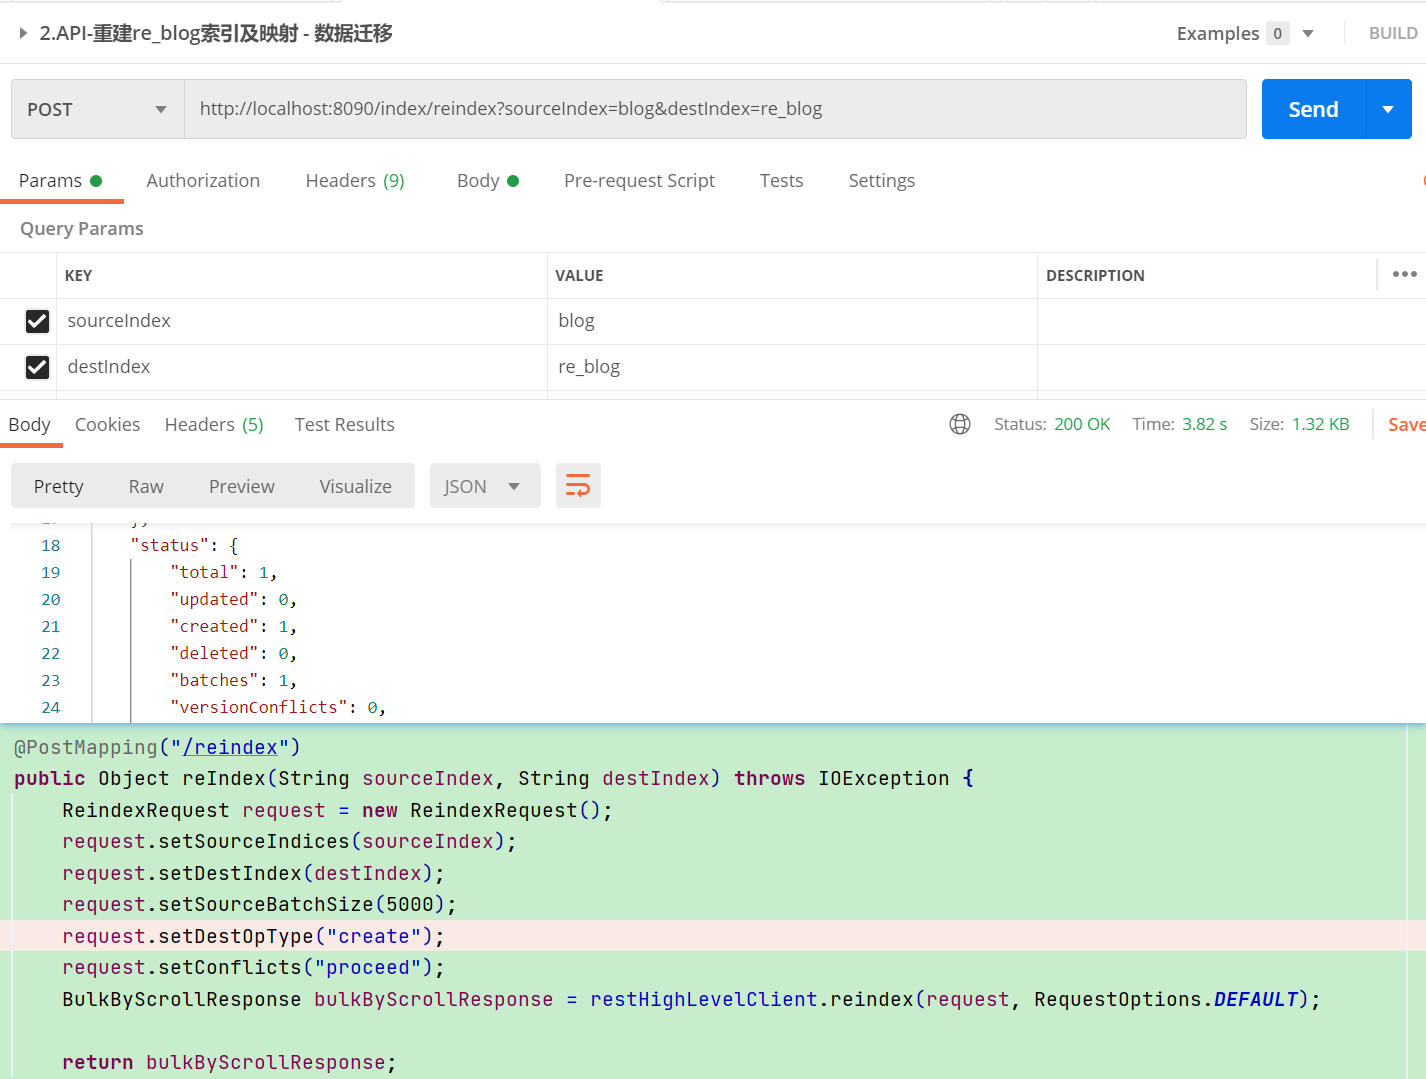The height and width of the screenshot is (1079, 1426).
Task: Click the request URL field
Action: click(715, 109)
